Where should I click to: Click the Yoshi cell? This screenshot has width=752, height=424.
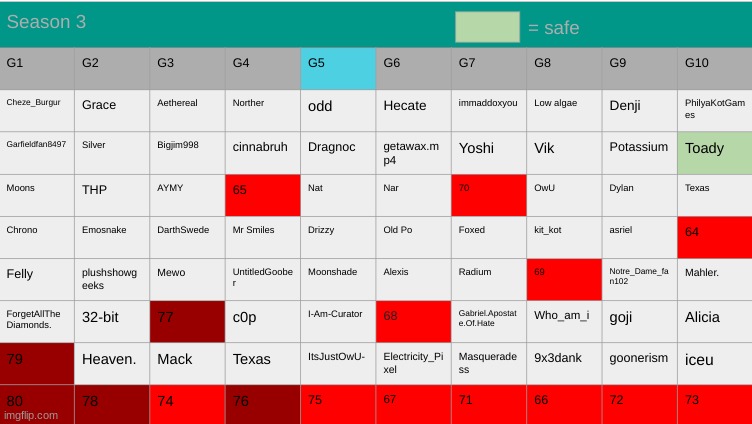(x=489, y=153)
